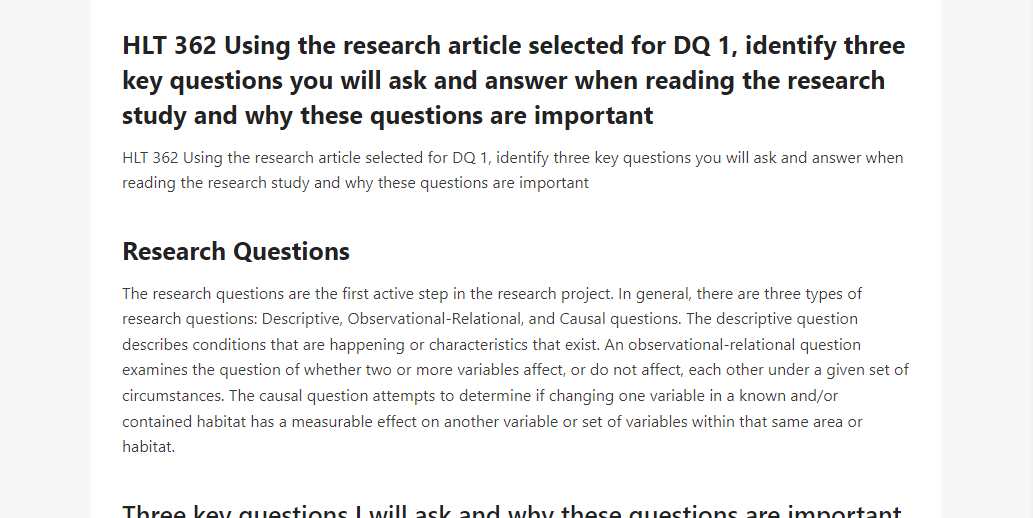The image size is (1033, 518).
Task: Click "reading the research study" in the non-bold subtitle
Action: [x=216, y=183]
